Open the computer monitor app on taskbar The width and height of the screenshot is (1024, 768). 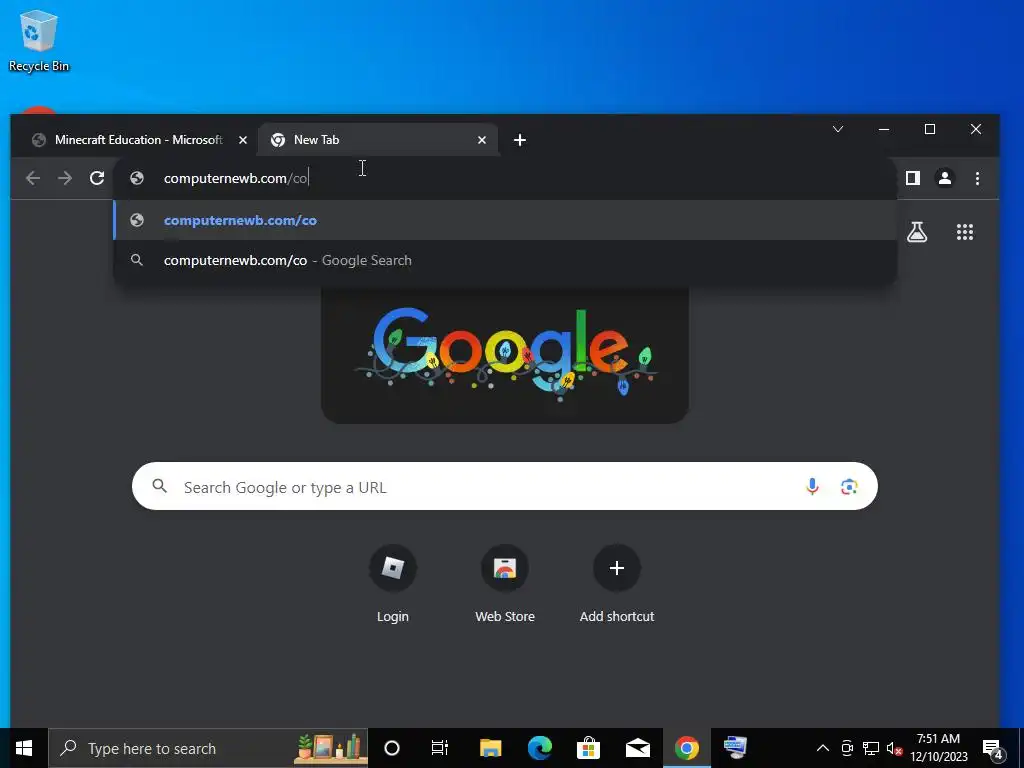tap(735, 748)
